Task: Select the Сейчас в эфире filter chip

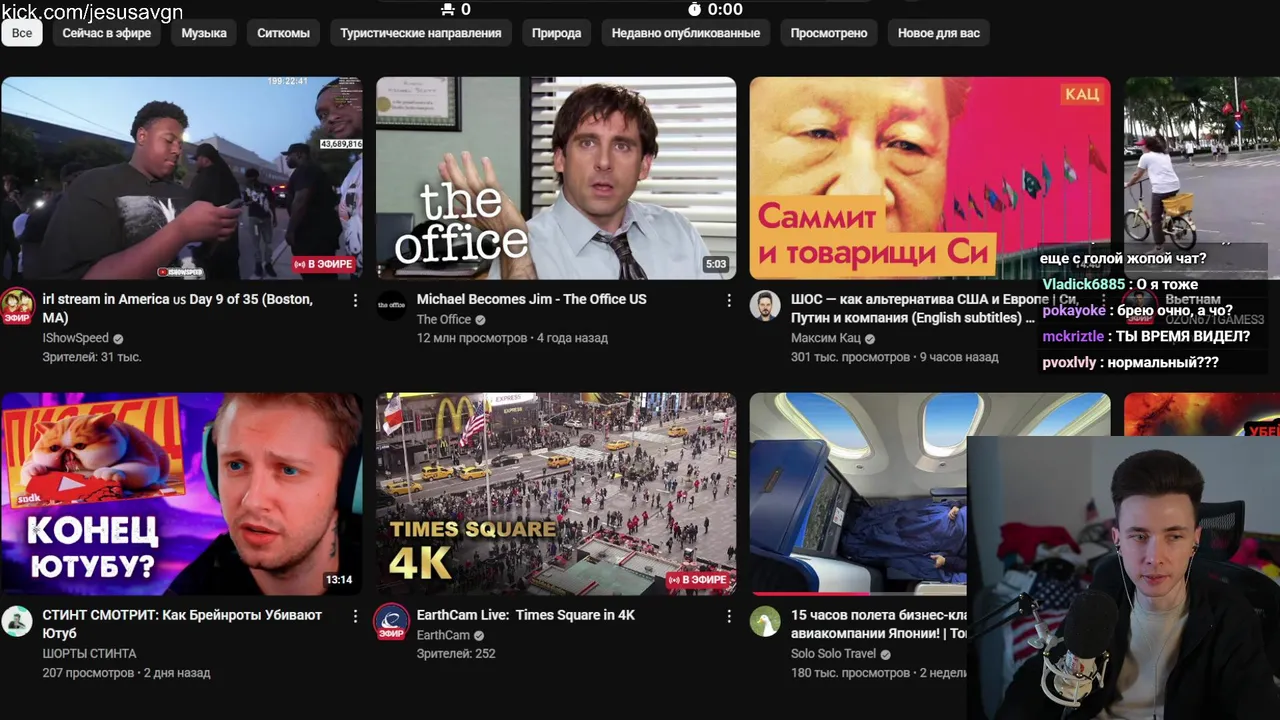Action: tap(107, 33)
